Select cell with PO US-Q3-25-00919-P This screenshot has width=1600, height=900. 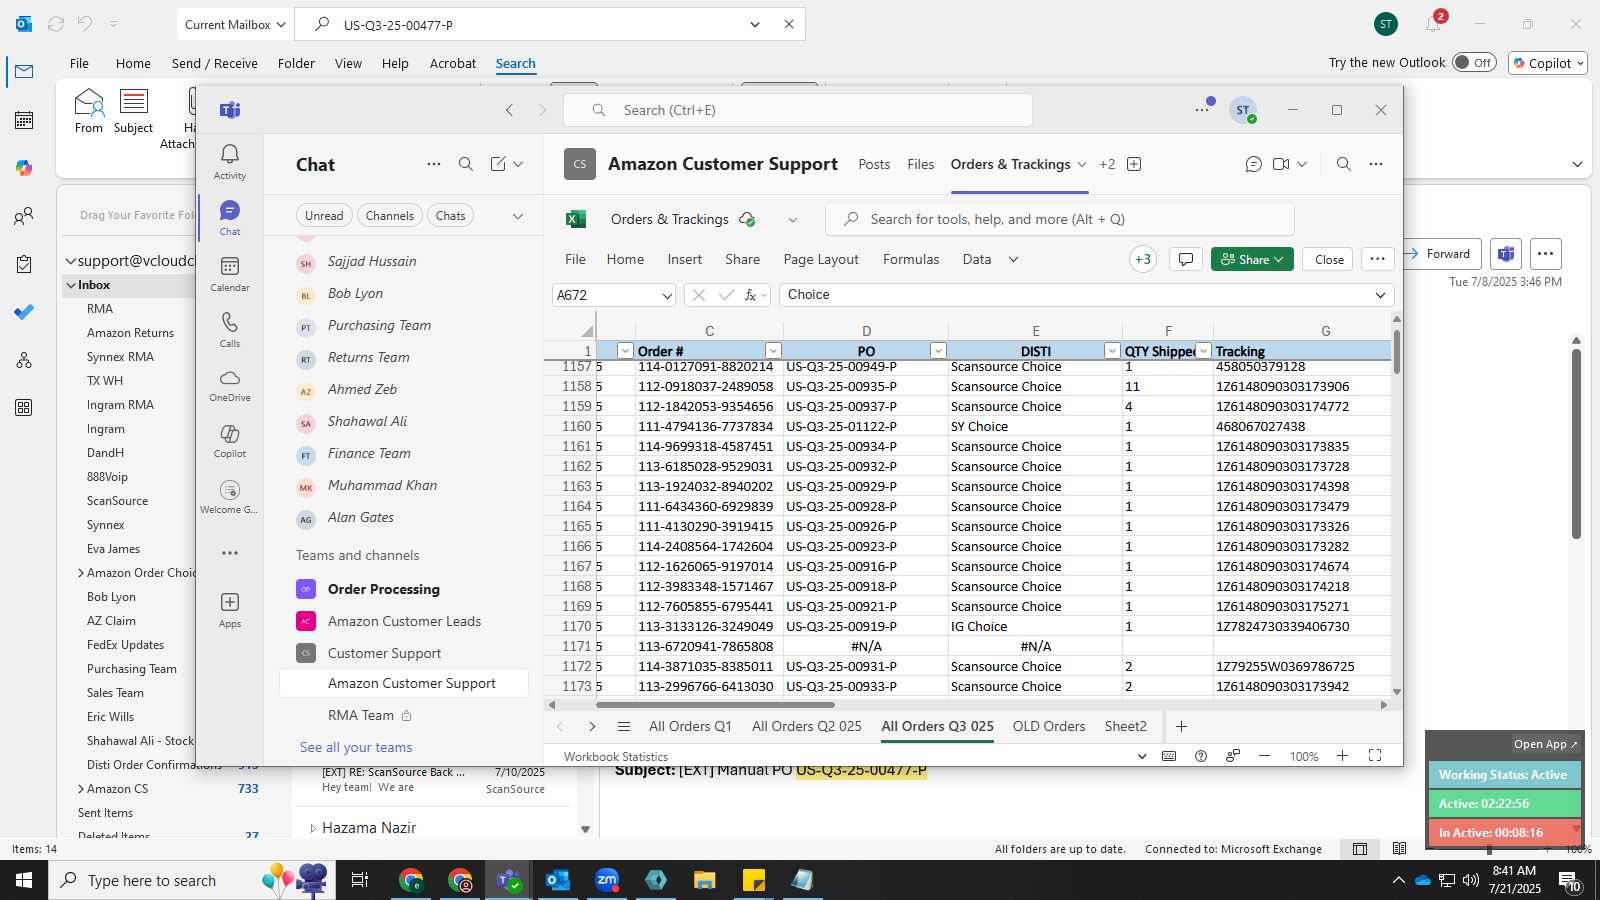(x=866, y=626)
